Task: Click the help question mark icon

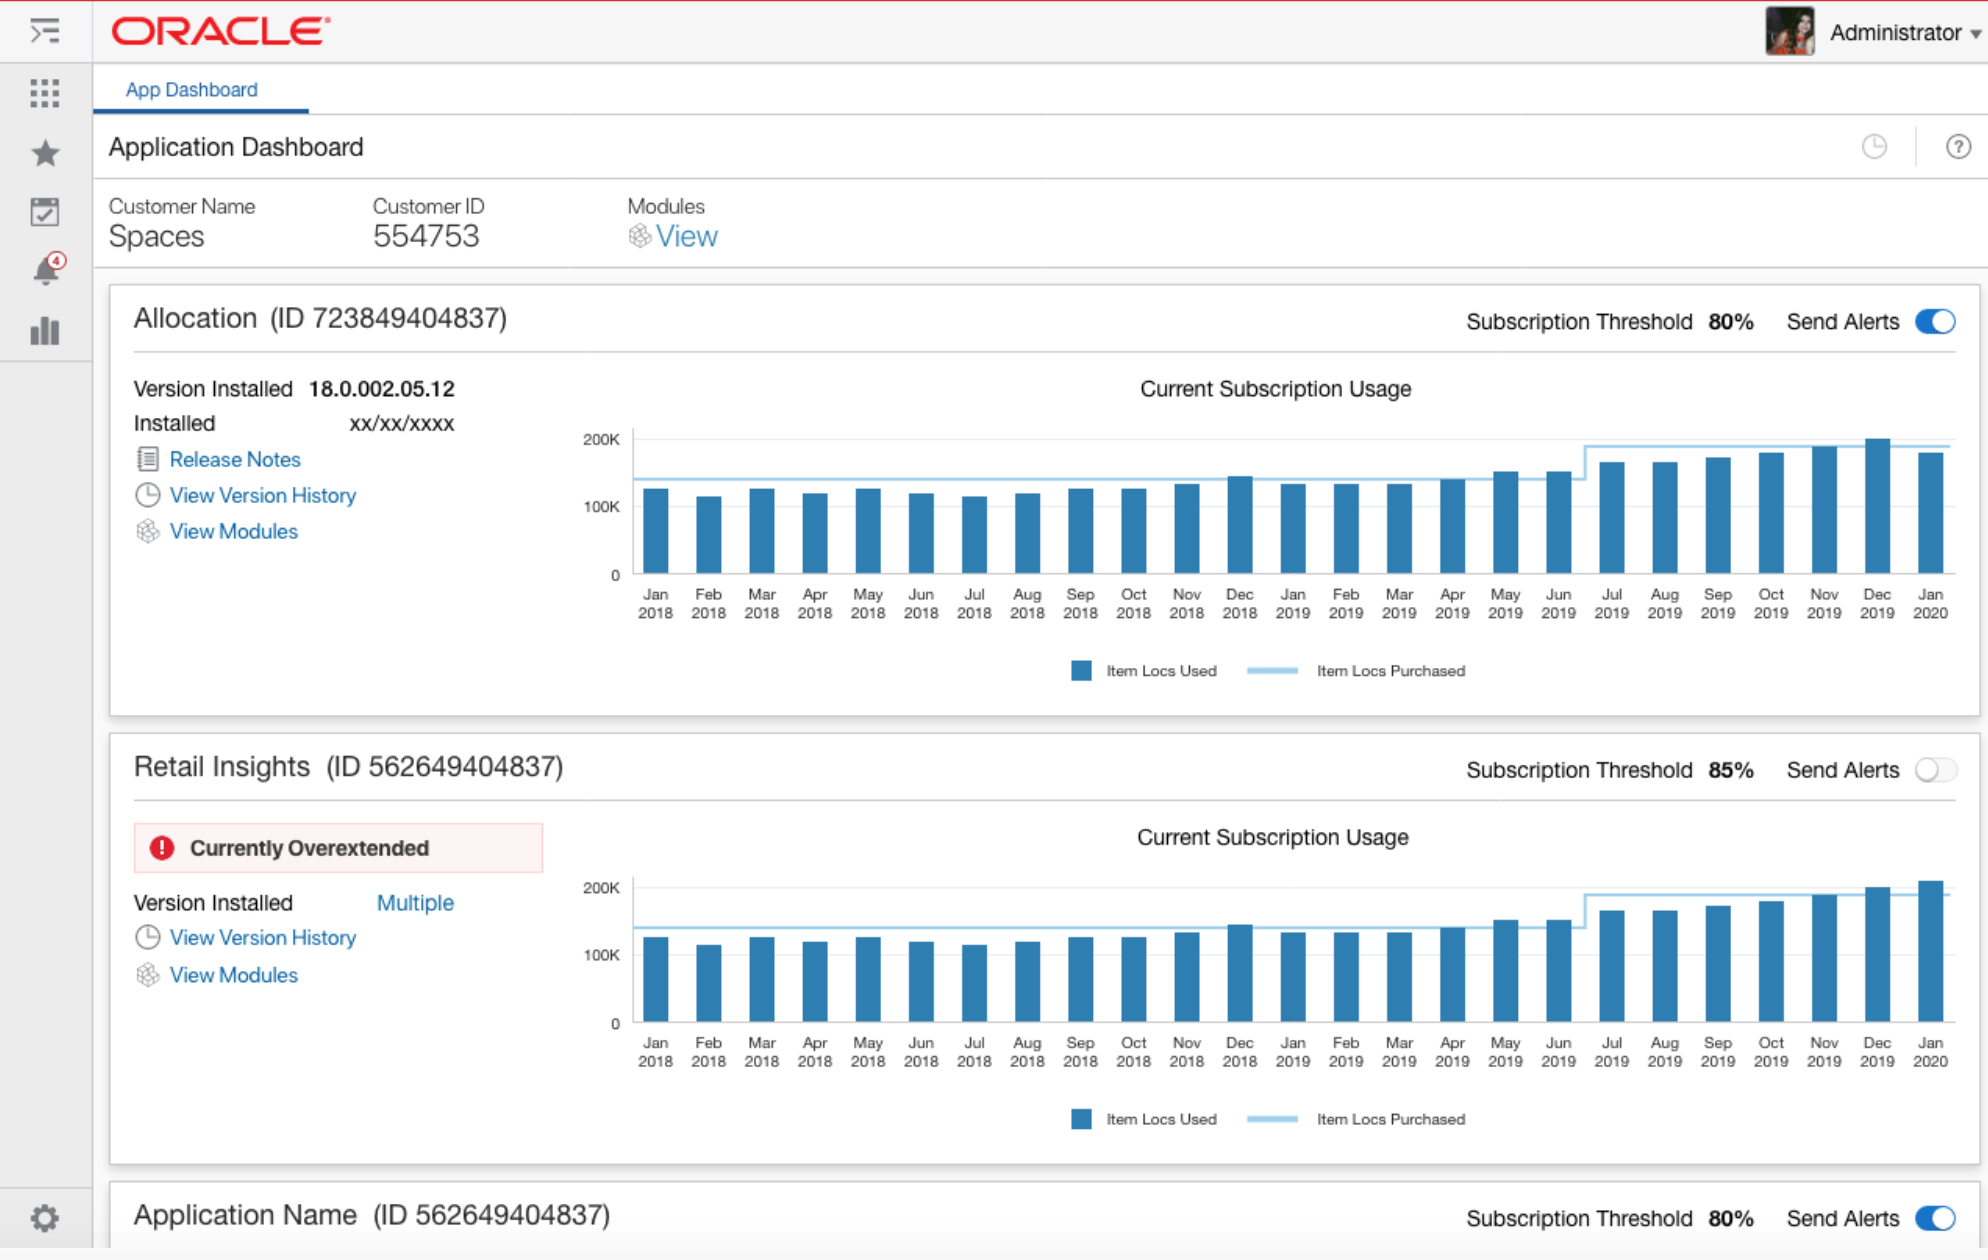Action: click(x=1957, y=146)
